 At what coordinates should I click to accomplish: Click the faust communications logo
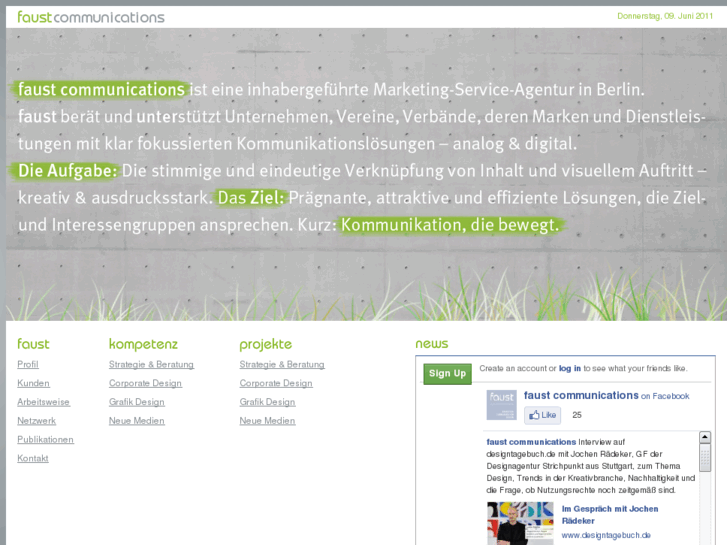click(91, 17)
